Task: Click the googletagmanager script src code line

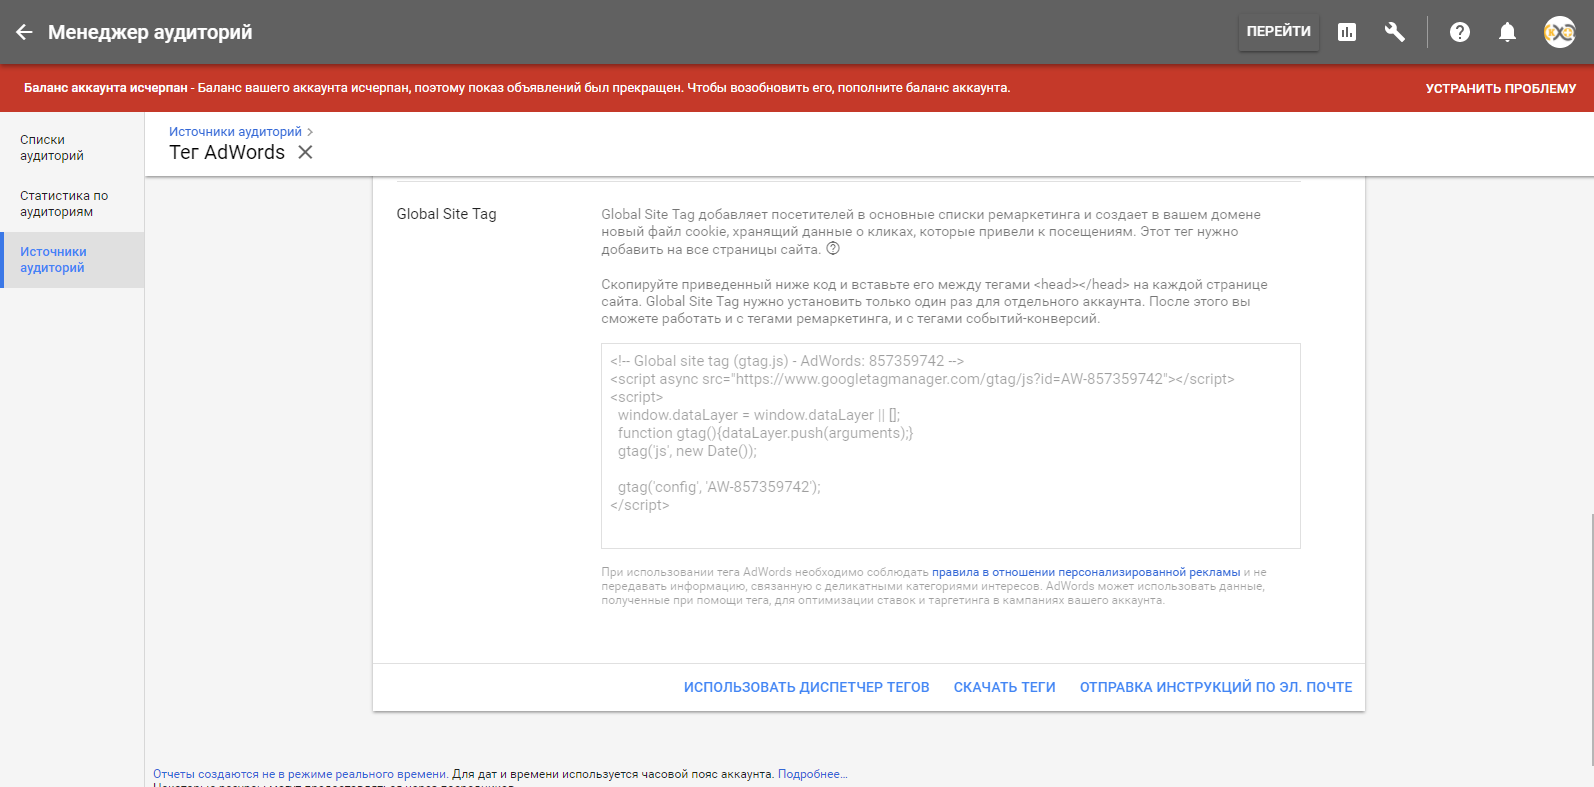Action: pos(922,379)
